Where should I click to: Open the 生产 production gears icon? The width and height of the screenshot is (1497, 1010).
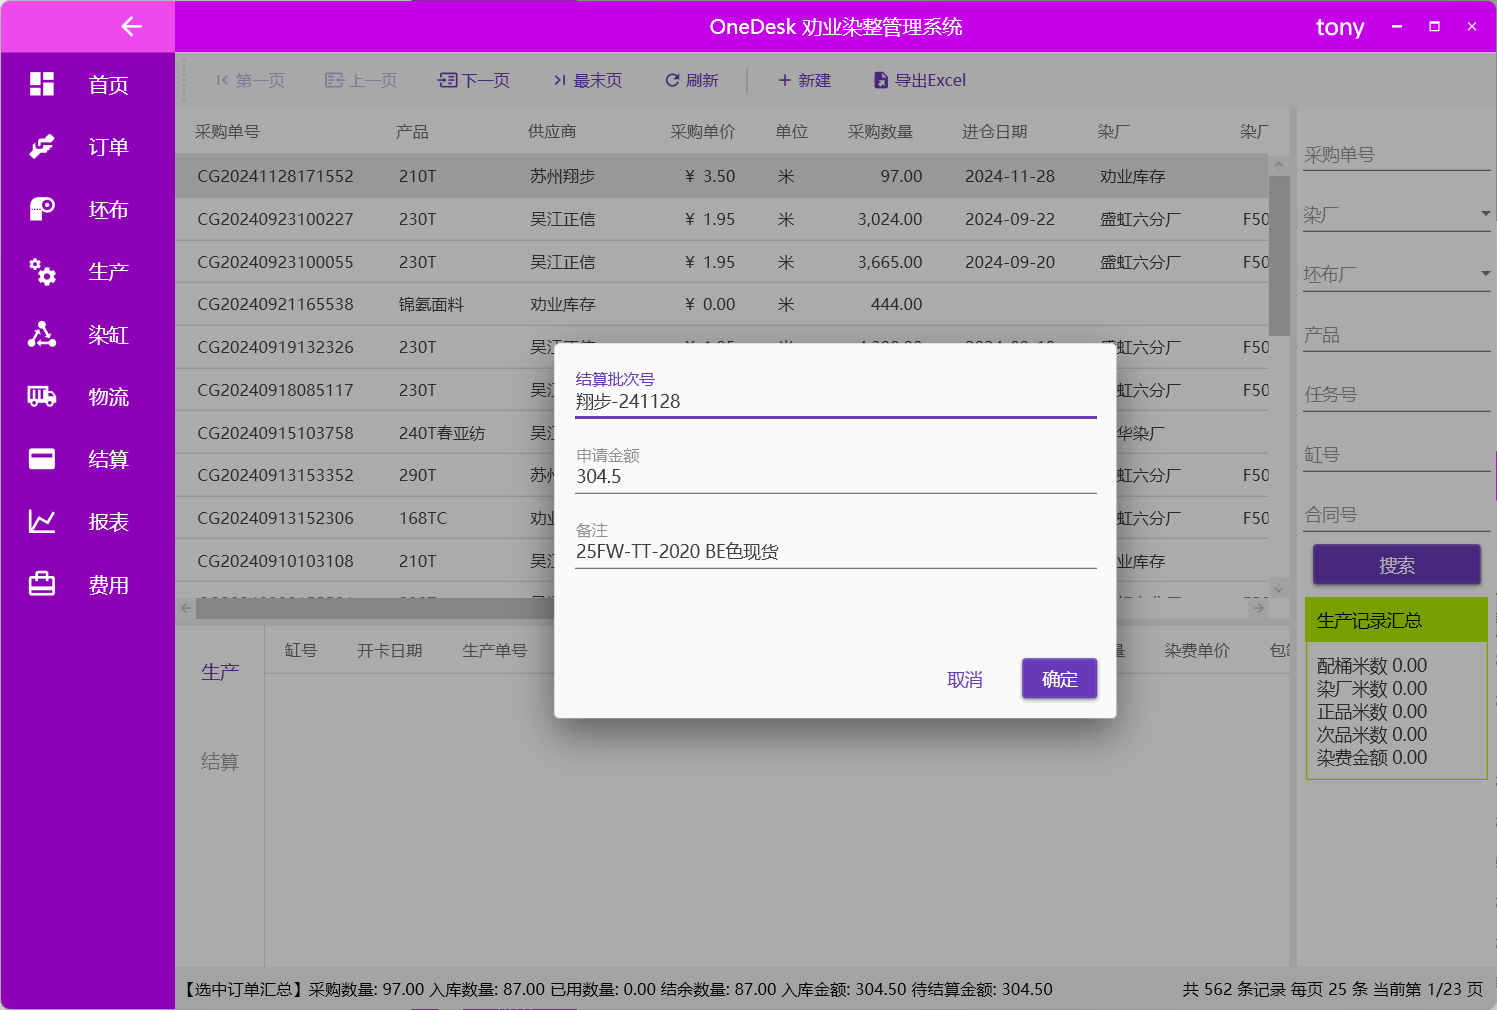(42, 271)
